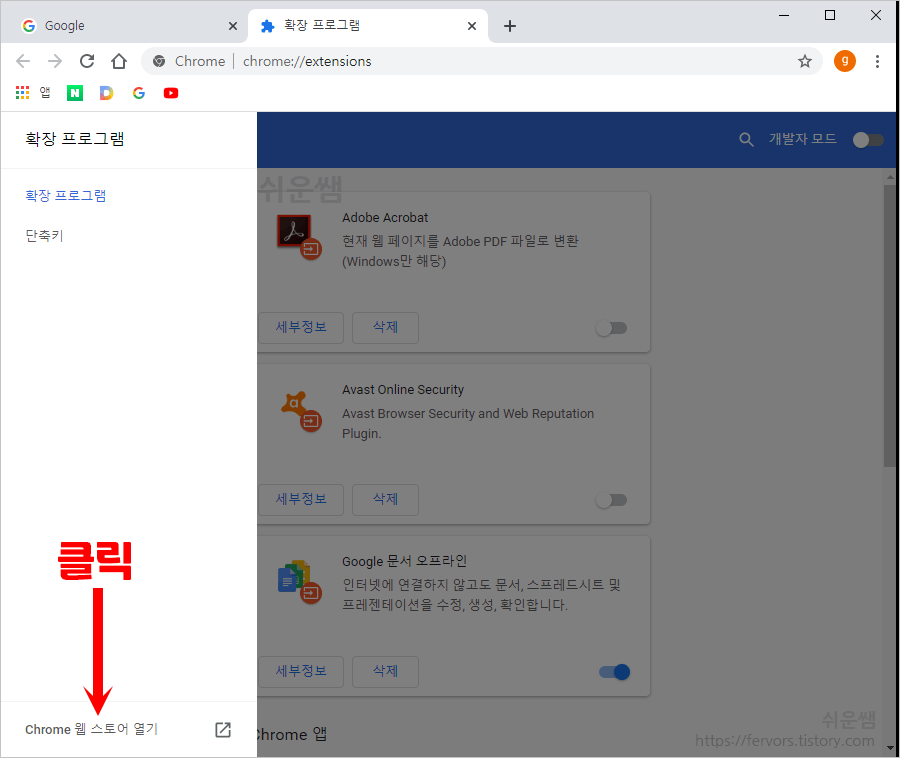Open the Google bookmark icon
900x758 pixels.
(x=139, y=92)
